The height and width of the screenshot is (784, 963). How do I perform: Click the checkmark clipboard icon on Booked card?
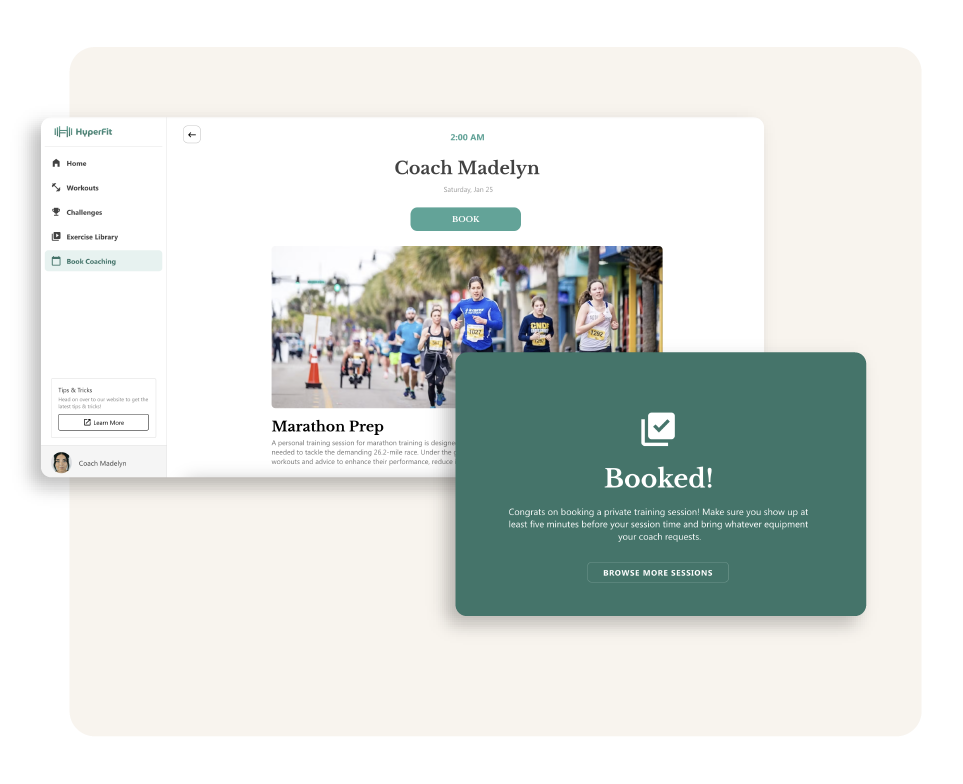658,428
